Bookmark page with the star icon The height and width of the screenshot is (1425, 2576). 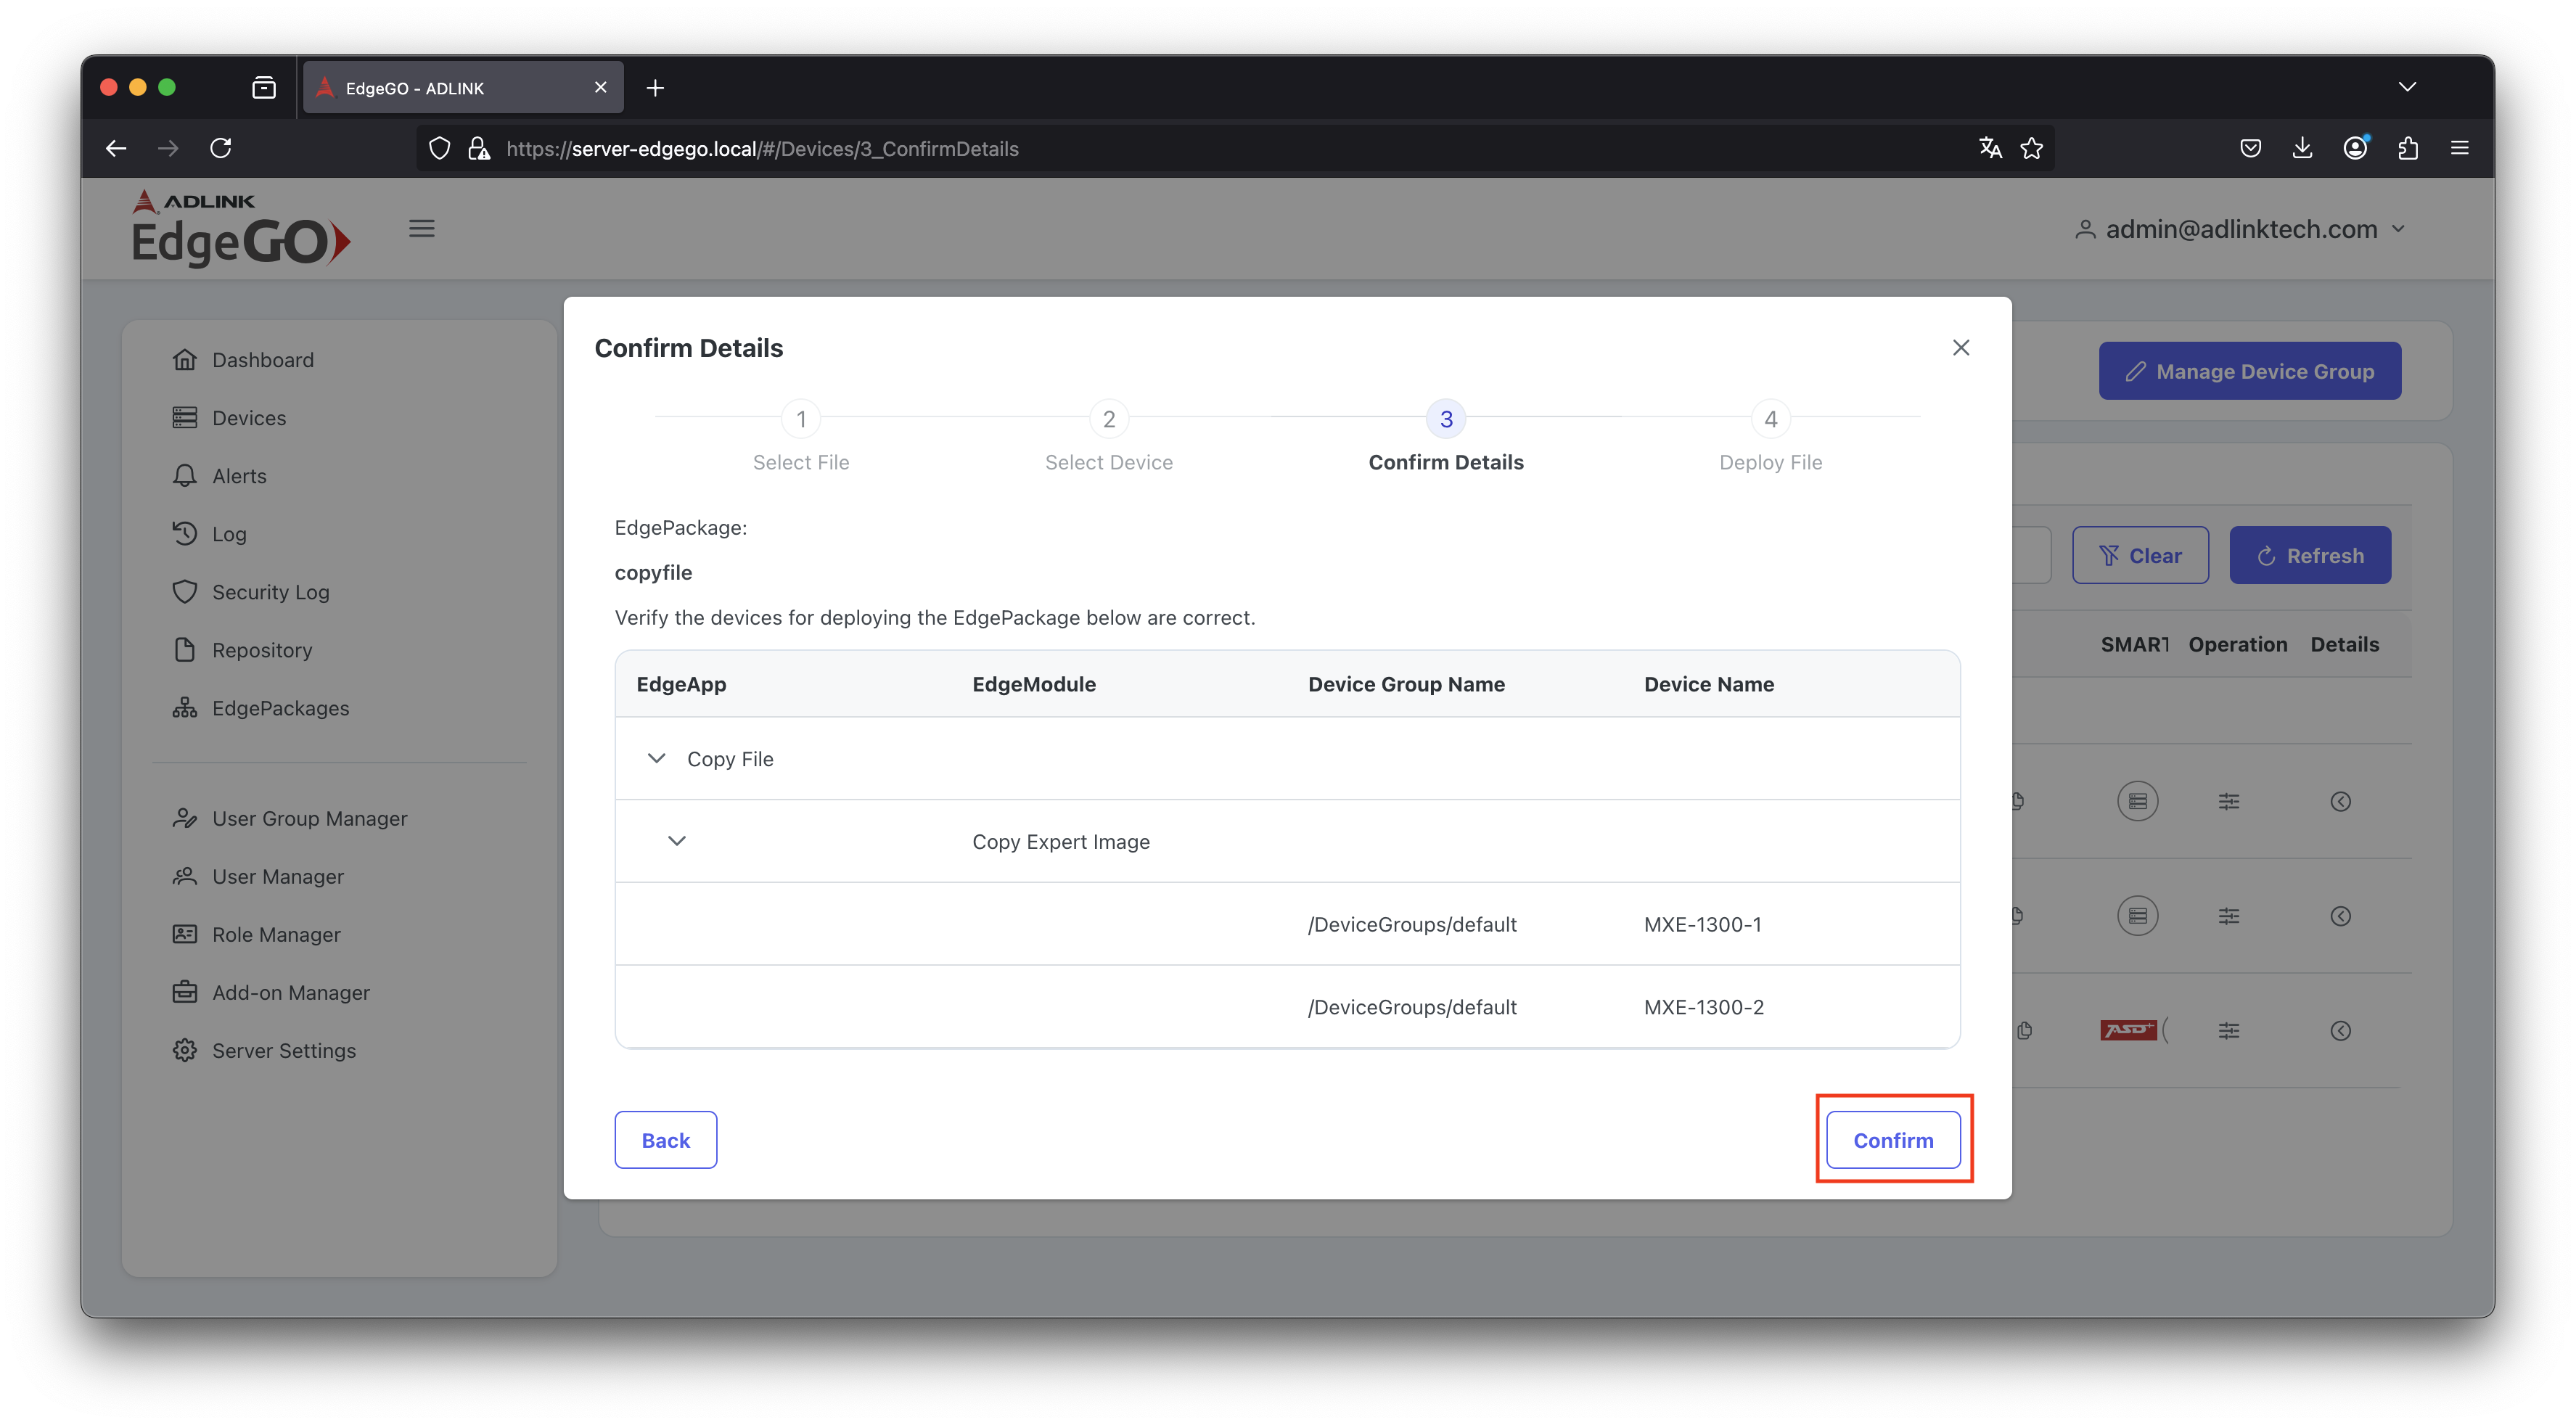tap(2031, 148)
